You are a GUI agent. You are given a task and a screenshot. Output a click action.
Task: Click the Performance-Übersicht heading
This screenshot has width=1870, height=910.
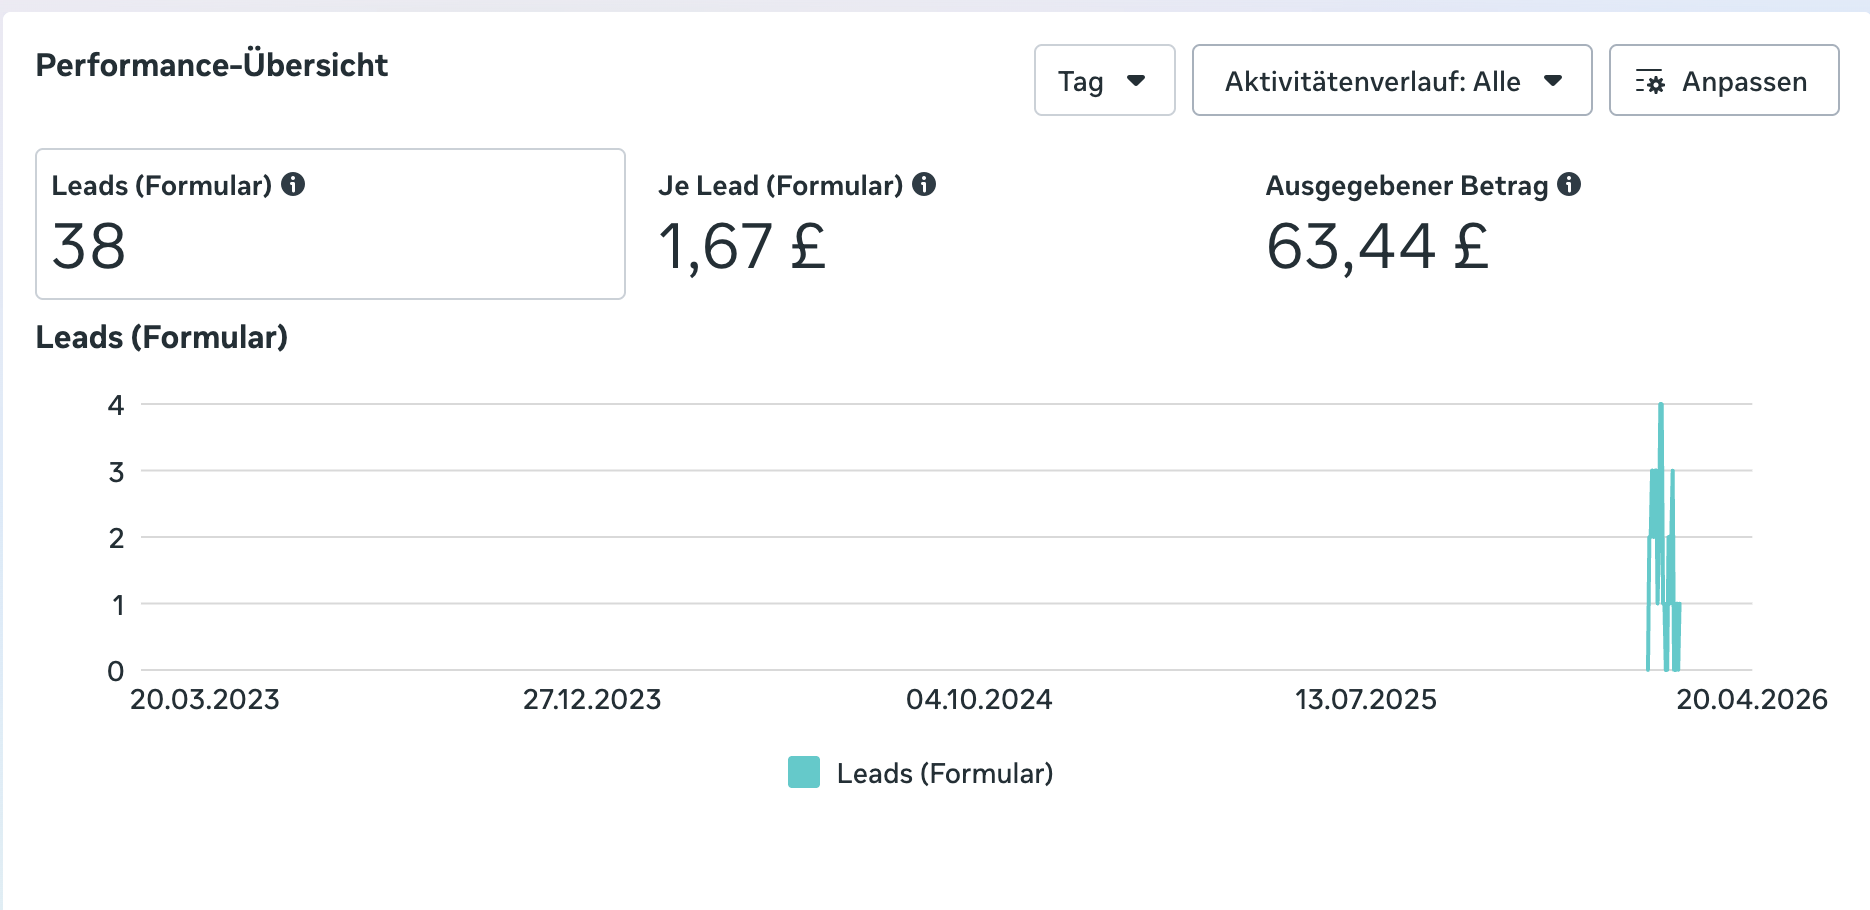tap(212, 64)
